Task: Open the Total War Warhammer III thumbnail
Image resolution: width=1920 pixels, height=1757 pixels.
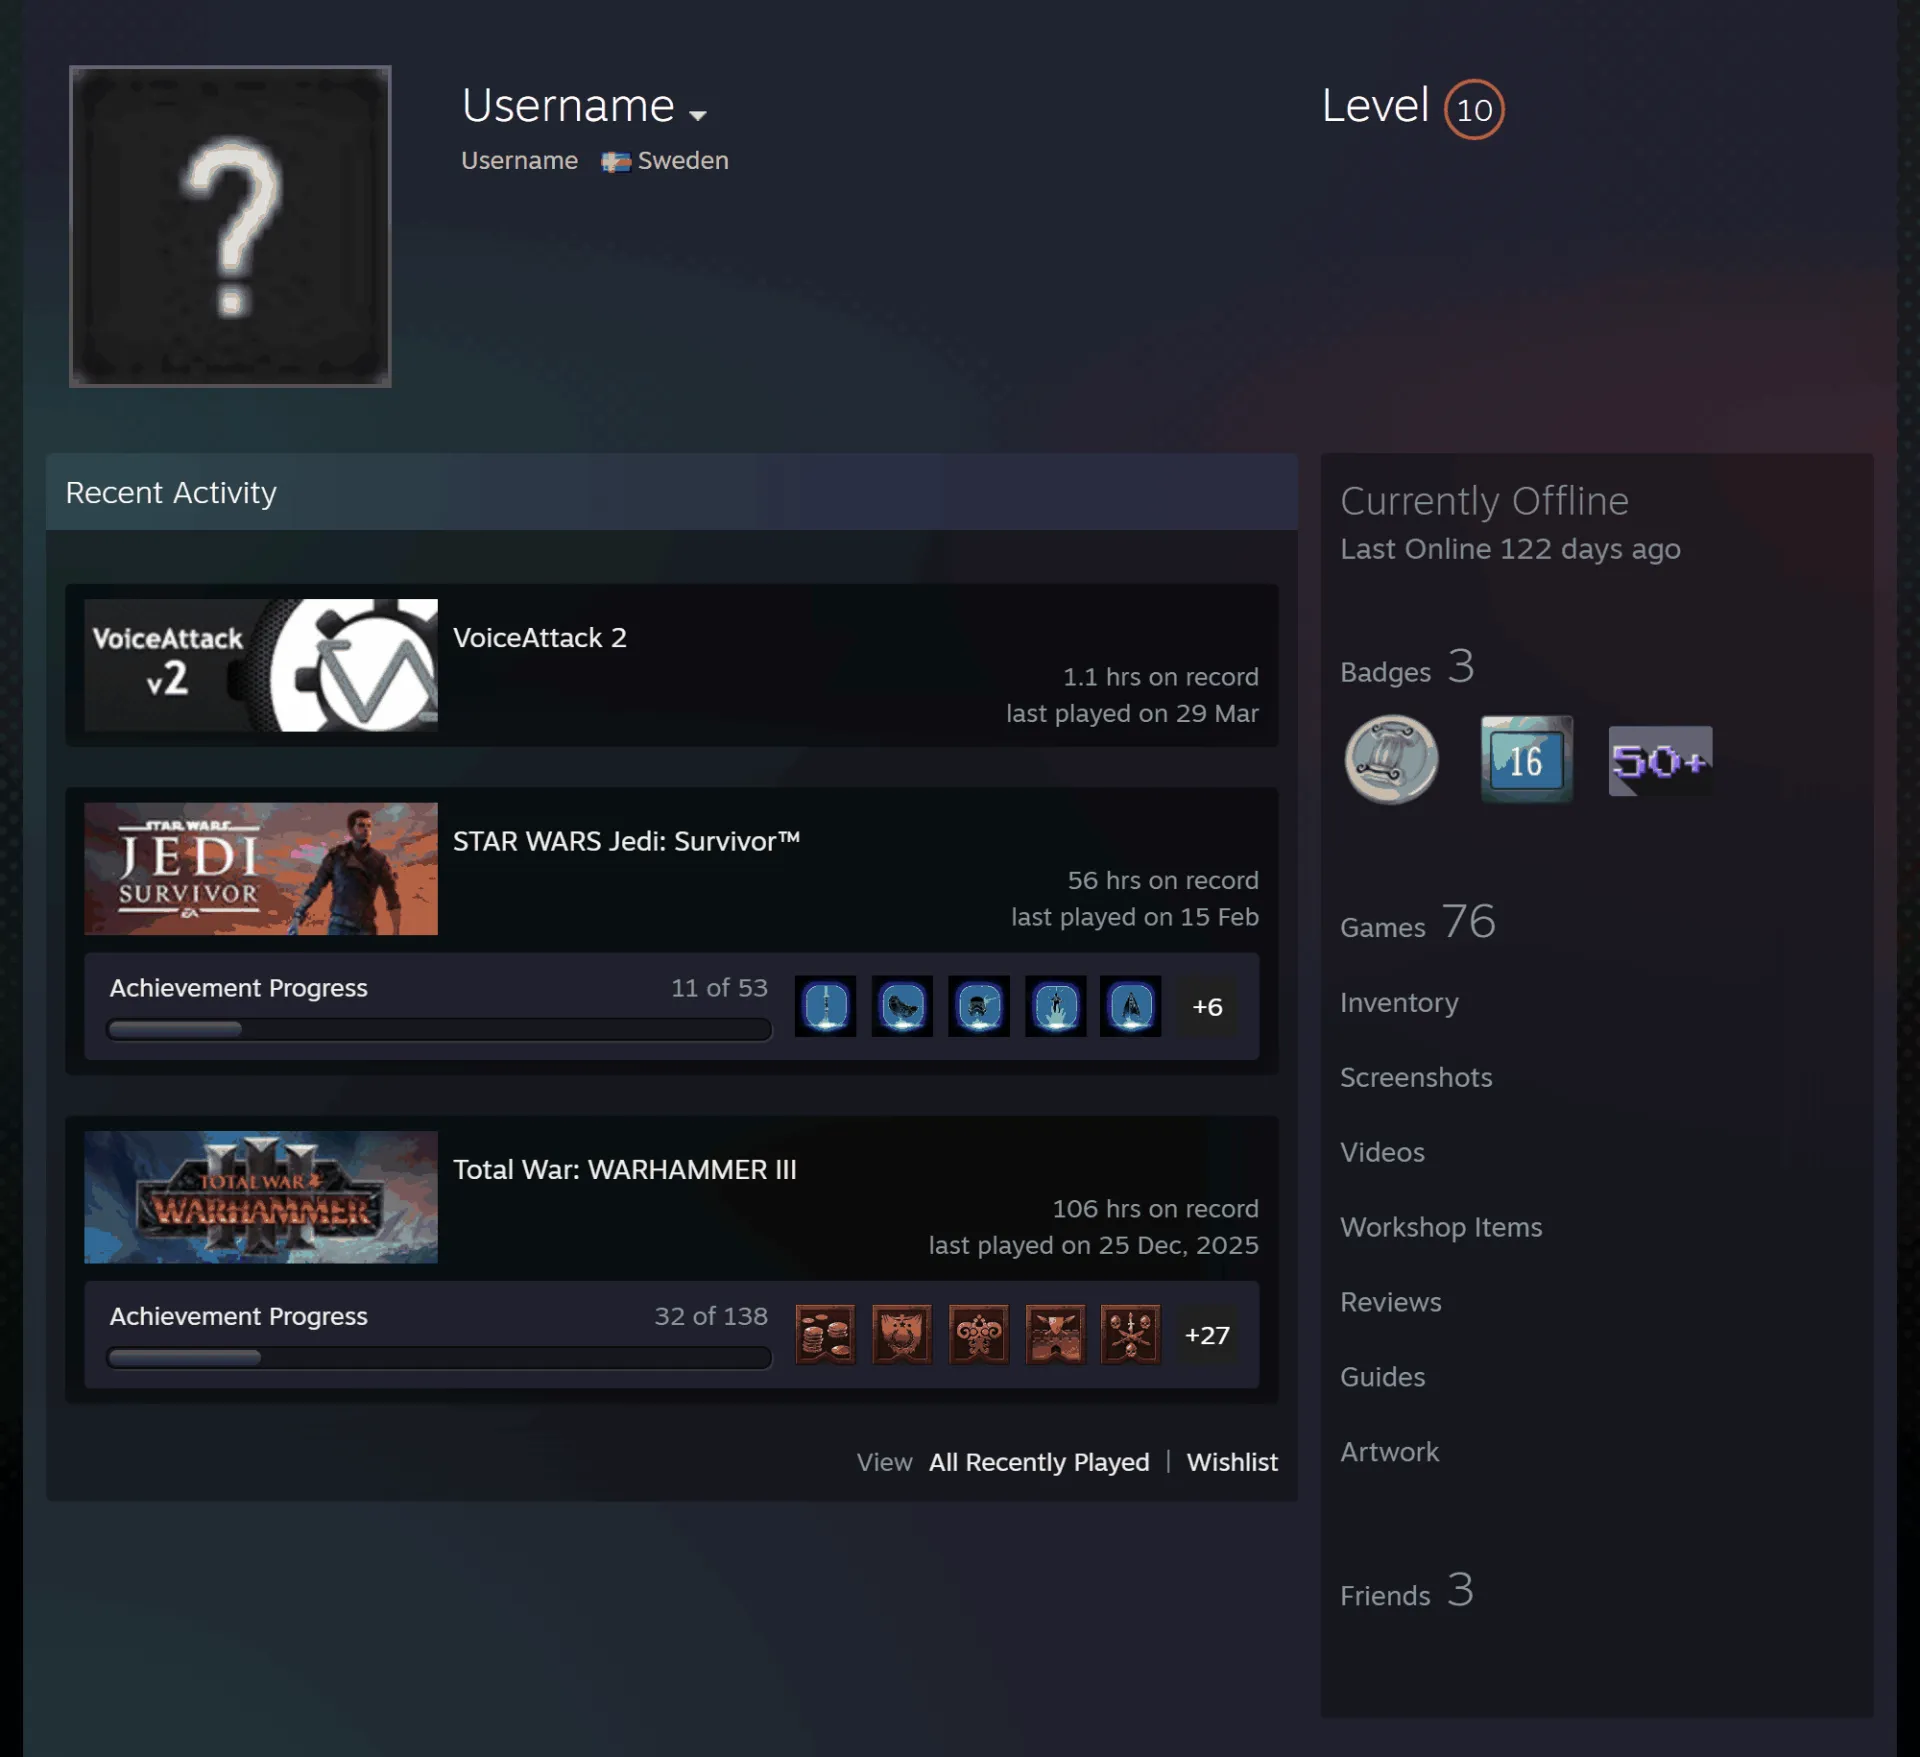Action: tap(261, 1197)
